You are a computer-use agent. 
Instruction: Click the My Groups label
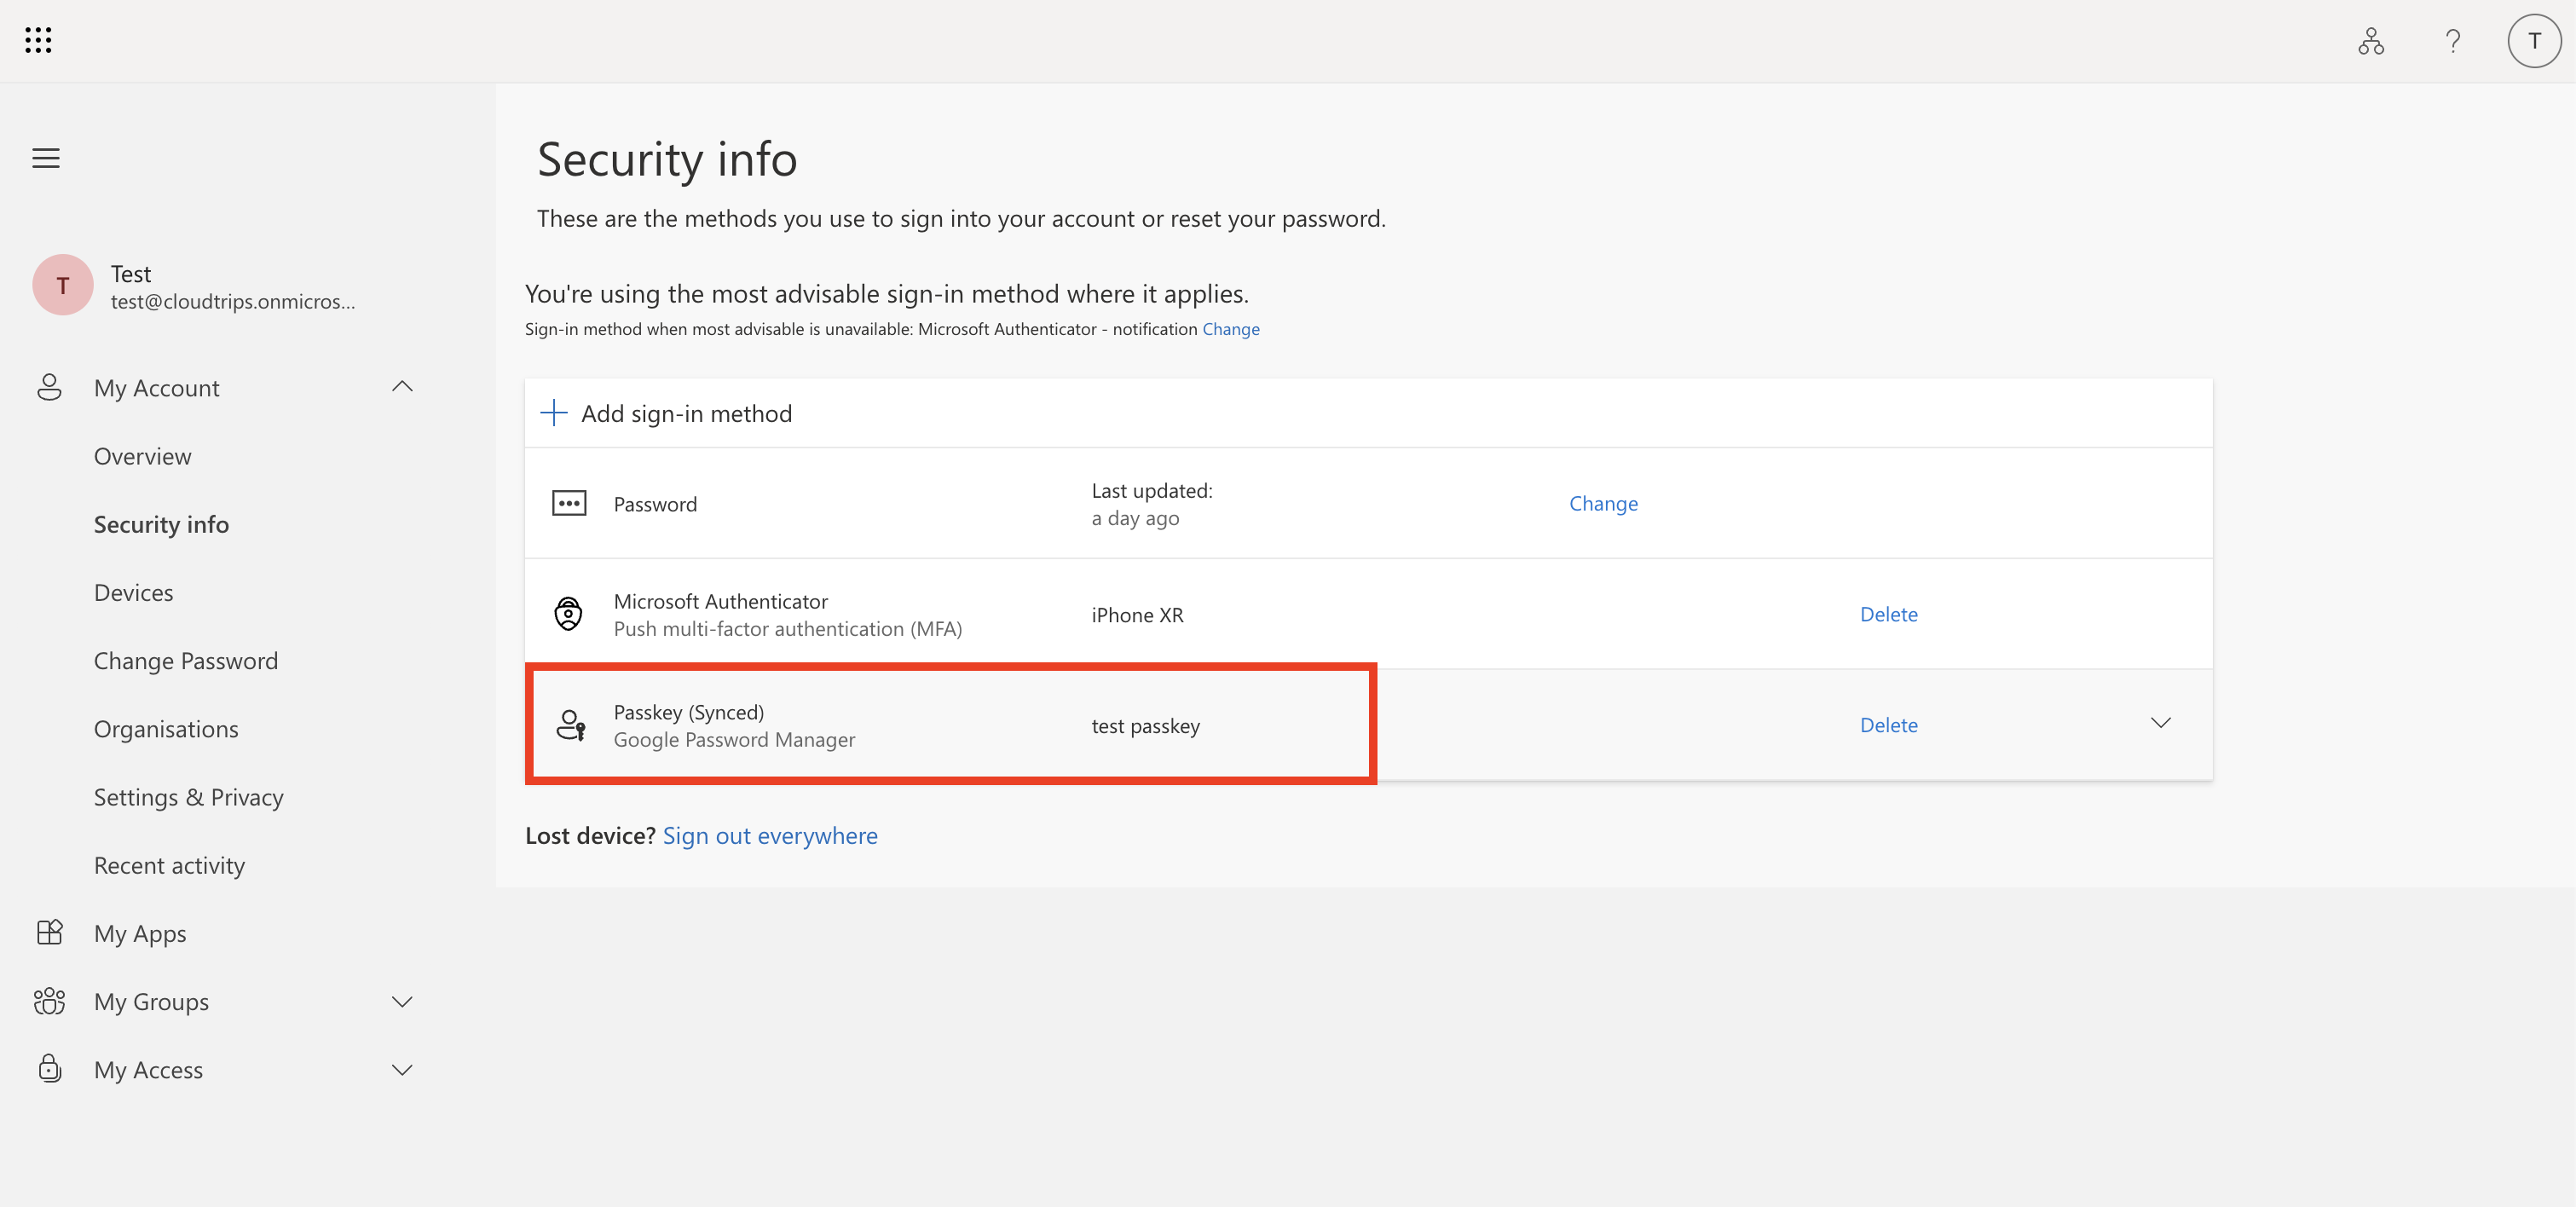tap(151, 1001)
